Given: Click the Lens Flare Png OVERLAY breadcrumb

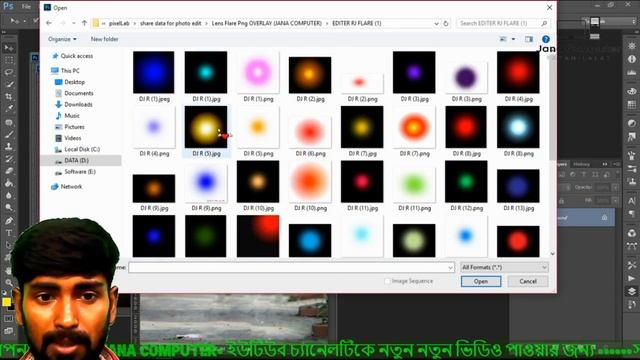Looking at the screenshot, I should click(267, 24).
